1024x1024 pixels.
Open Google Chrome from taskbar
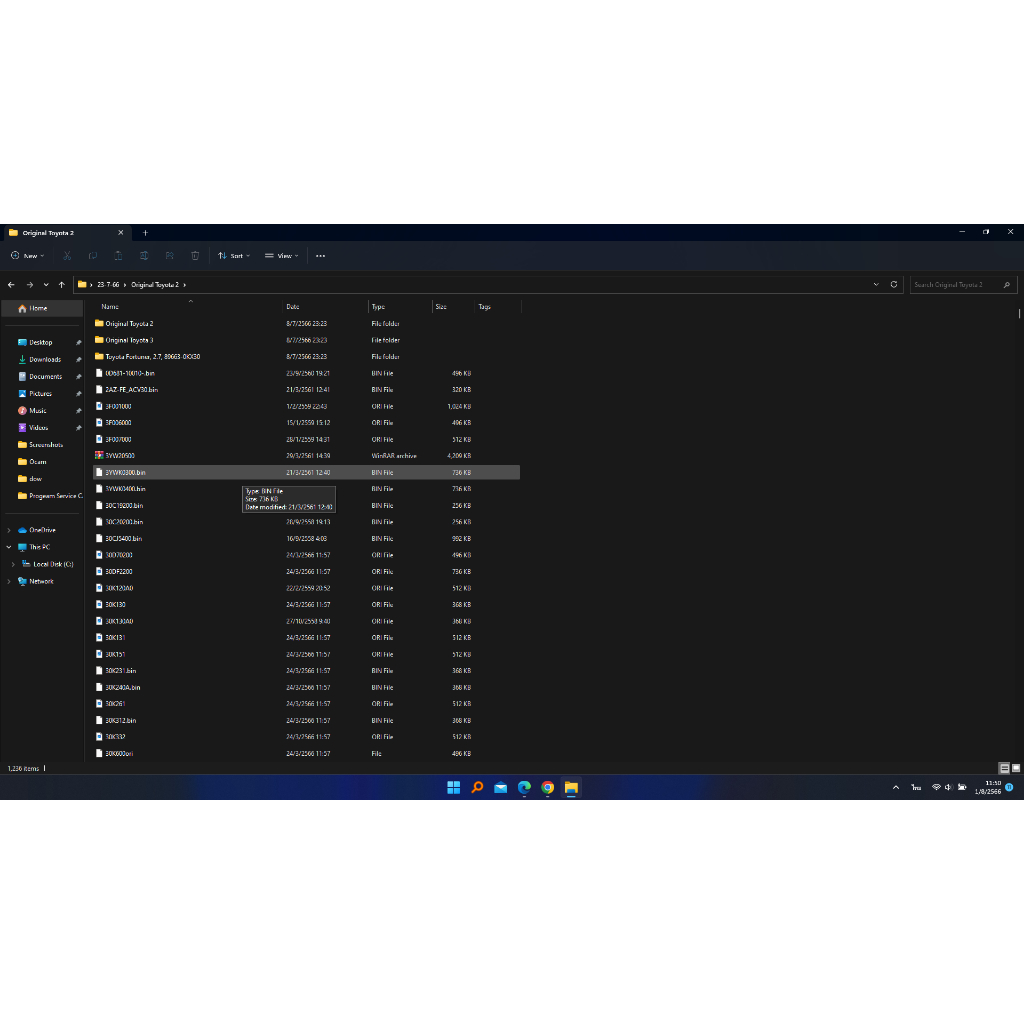tap(548, 788)
